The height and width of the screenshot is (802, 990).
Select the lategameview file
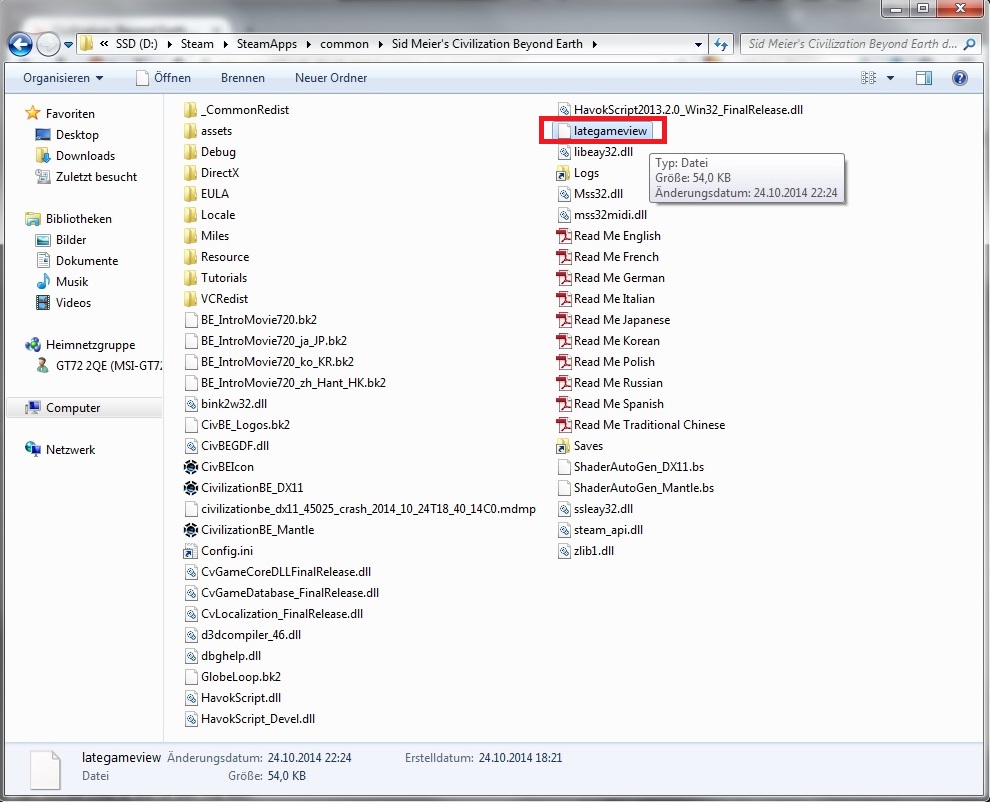coord(602,131)
